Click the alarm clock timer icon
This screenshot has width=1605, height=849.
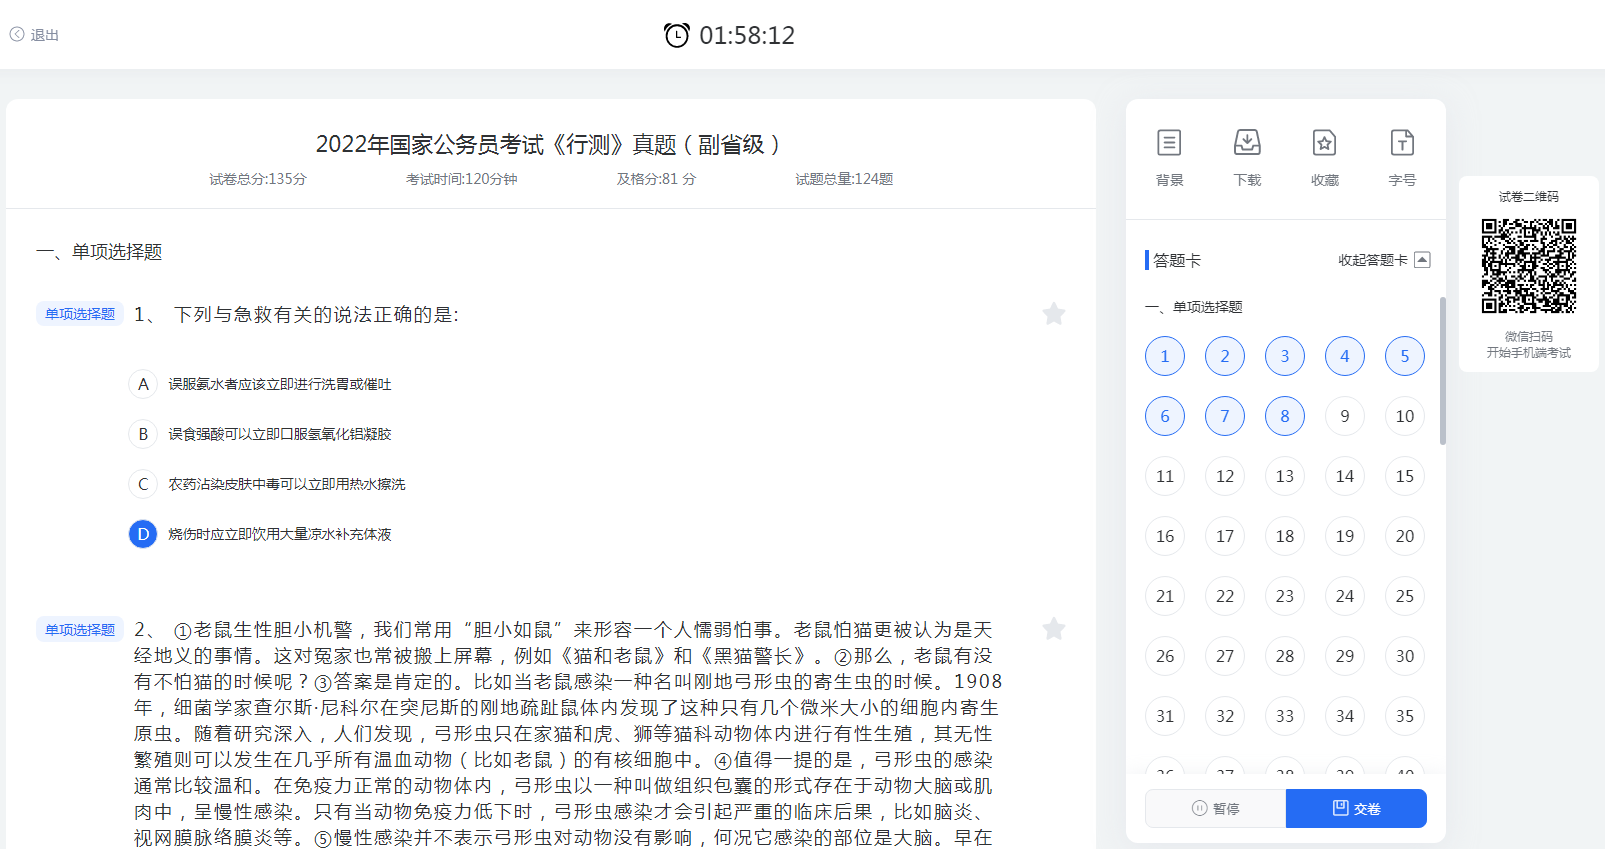point(677,35)
